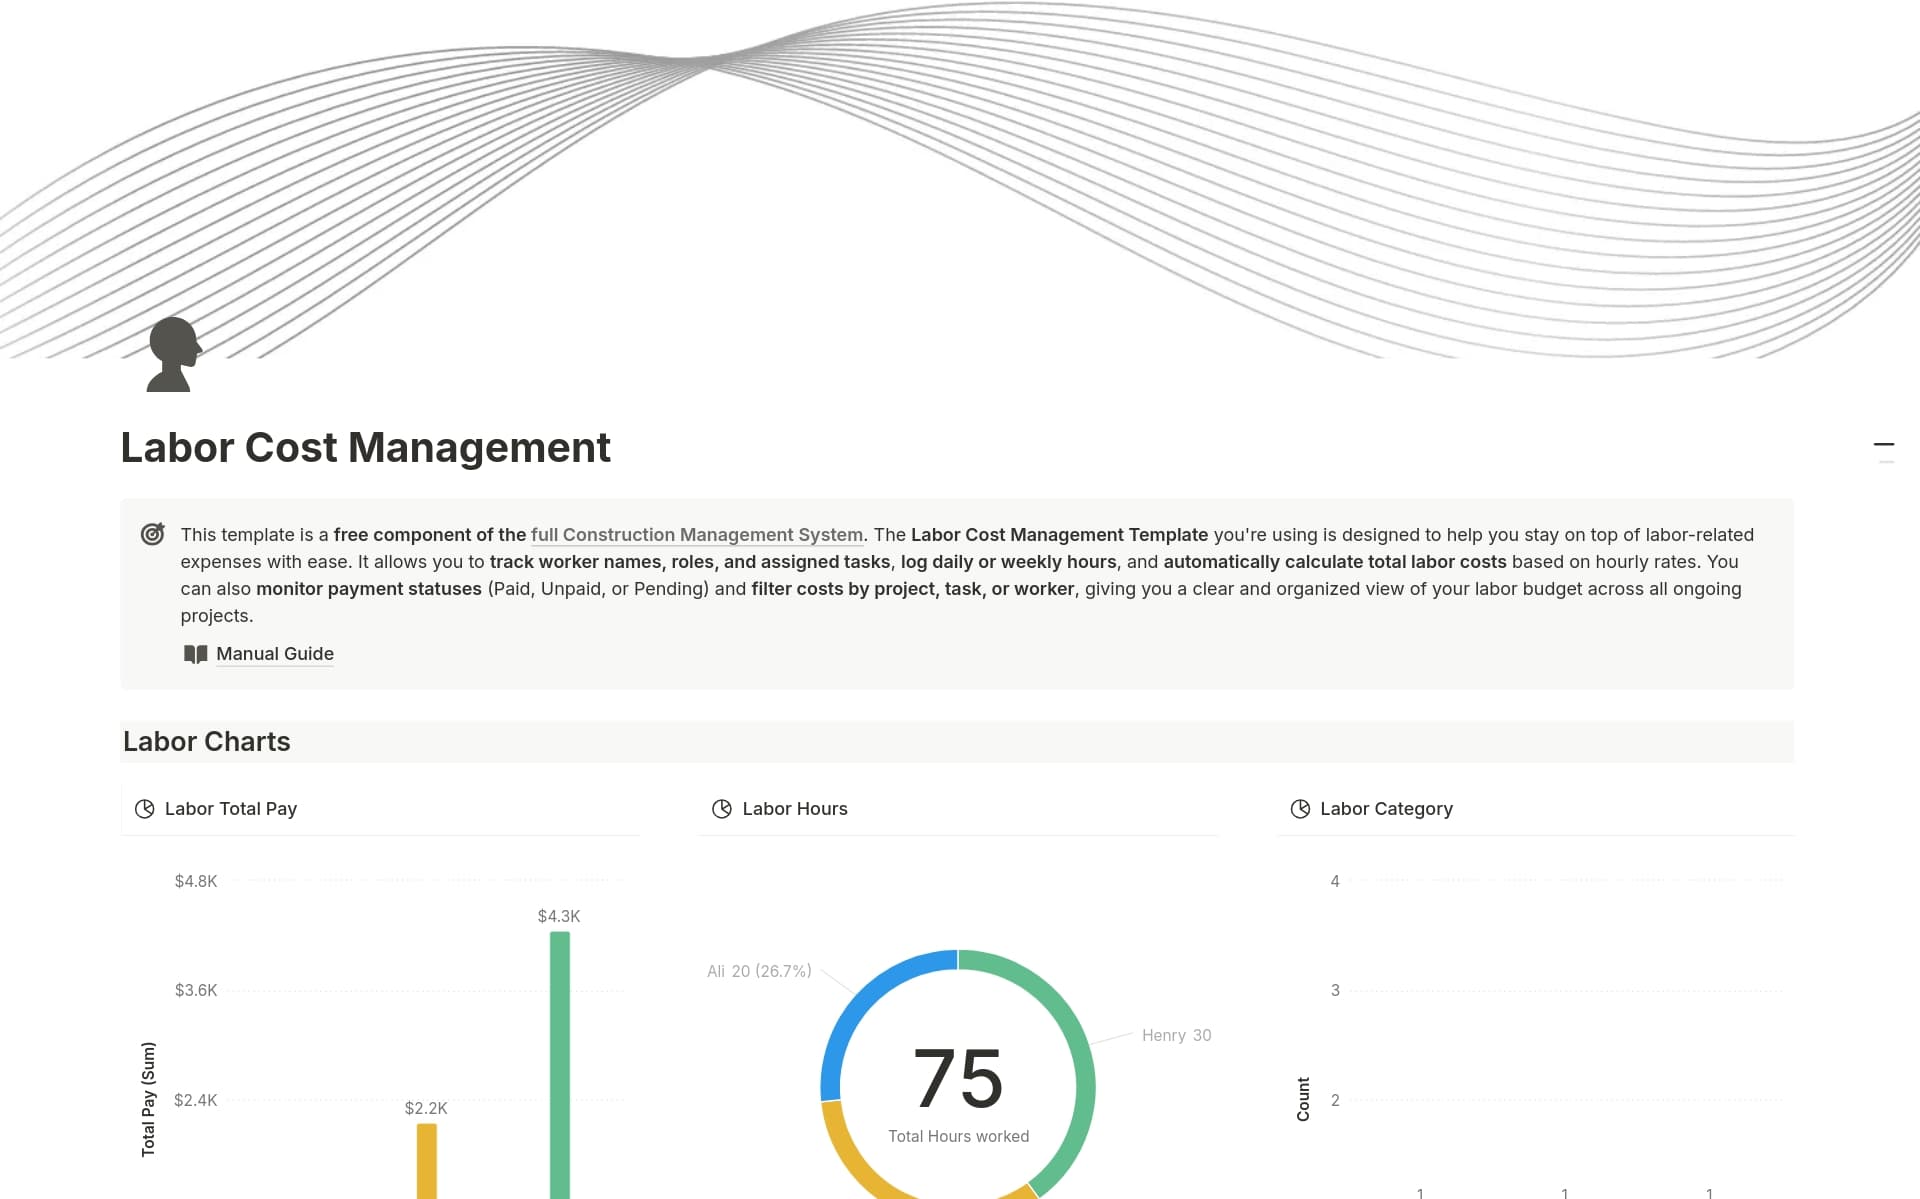Click the target icon in the template callout
Screen dimensions: 1920x1199
(152, 535)
